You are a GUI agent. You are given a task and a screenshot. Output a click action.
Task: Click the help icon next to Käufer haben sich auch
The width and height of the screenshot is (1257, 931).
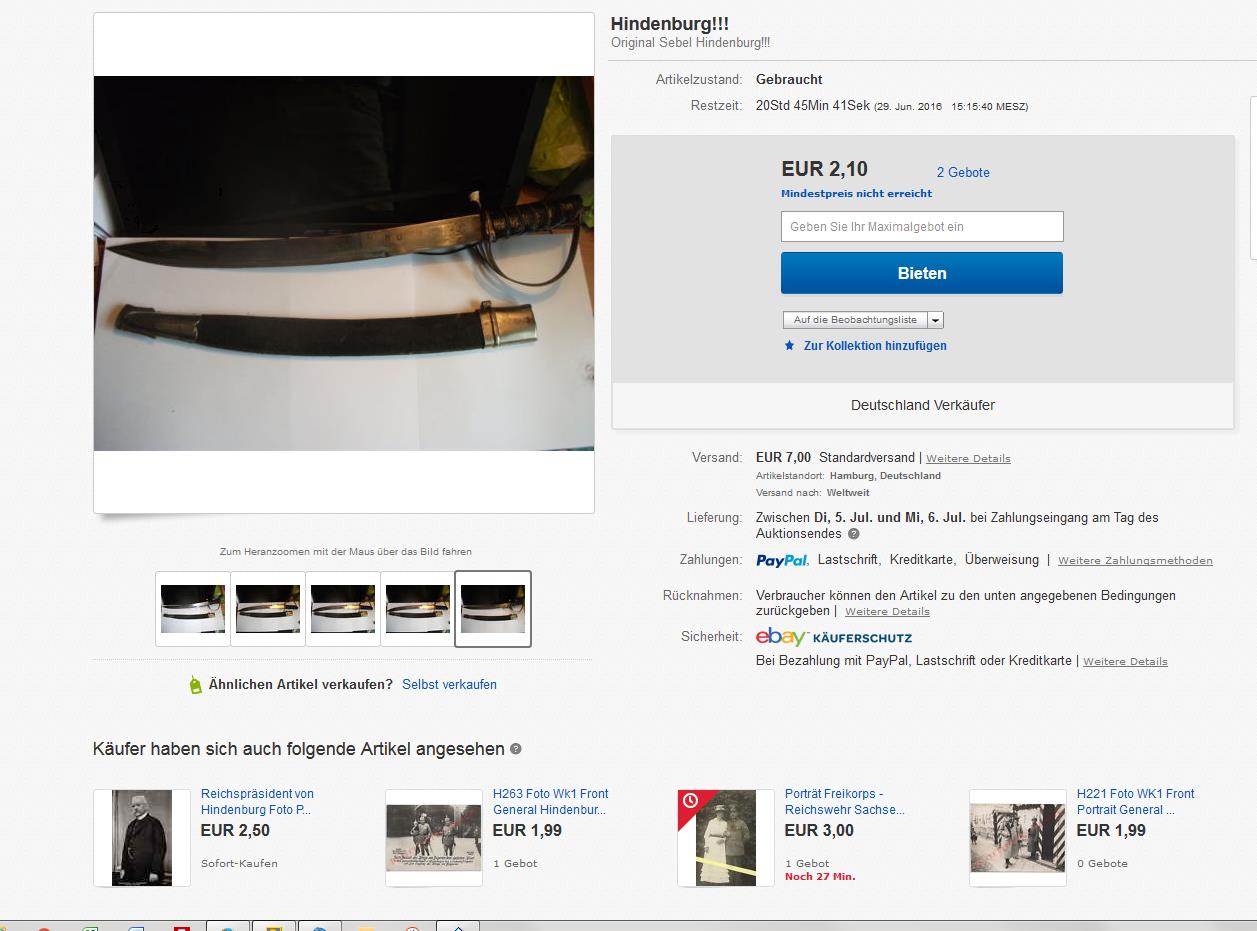click(516, 748)
